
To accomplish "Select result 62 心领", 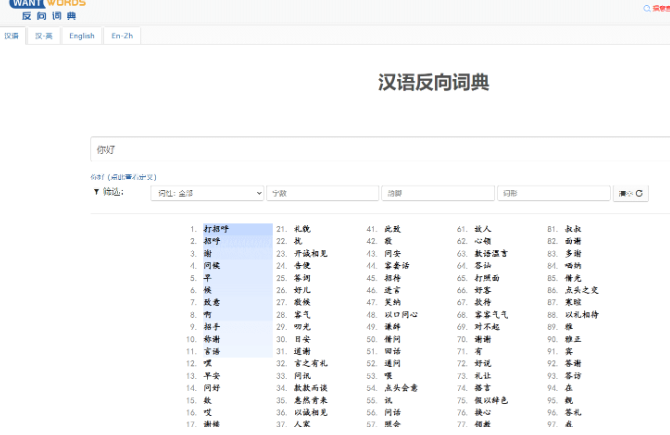I will coord(483,241).
